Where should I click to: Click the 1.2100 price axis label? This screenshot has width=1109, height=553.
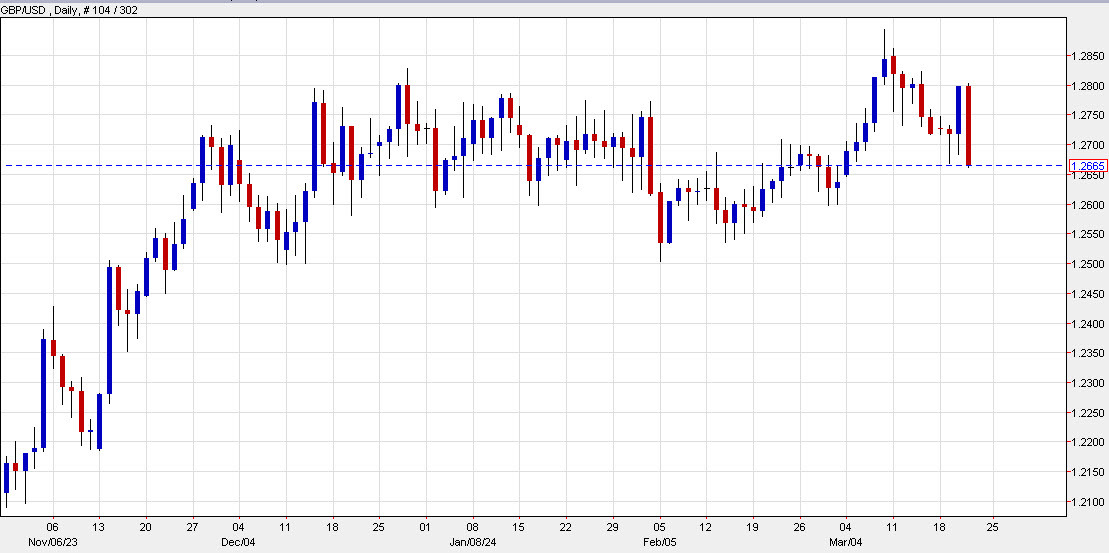(1088, 503)
